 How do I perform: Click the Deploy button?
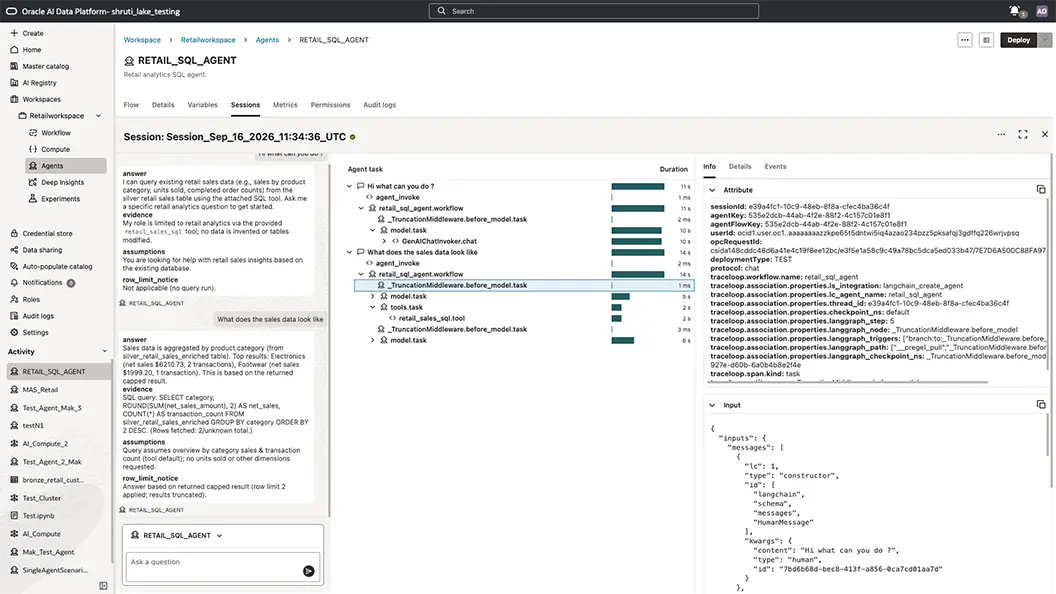[x=1018, y=40]
